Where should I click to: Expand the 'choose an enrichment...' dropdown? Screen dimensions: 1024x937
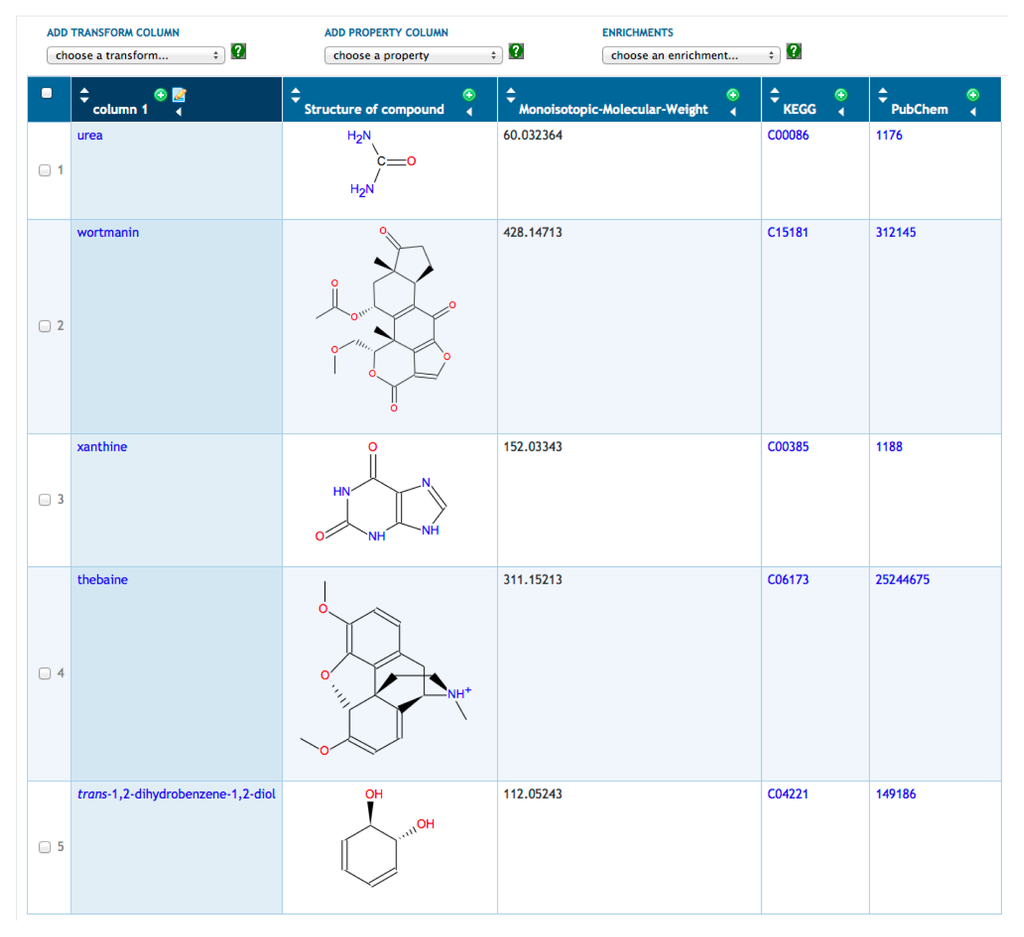tap(690, 56)
